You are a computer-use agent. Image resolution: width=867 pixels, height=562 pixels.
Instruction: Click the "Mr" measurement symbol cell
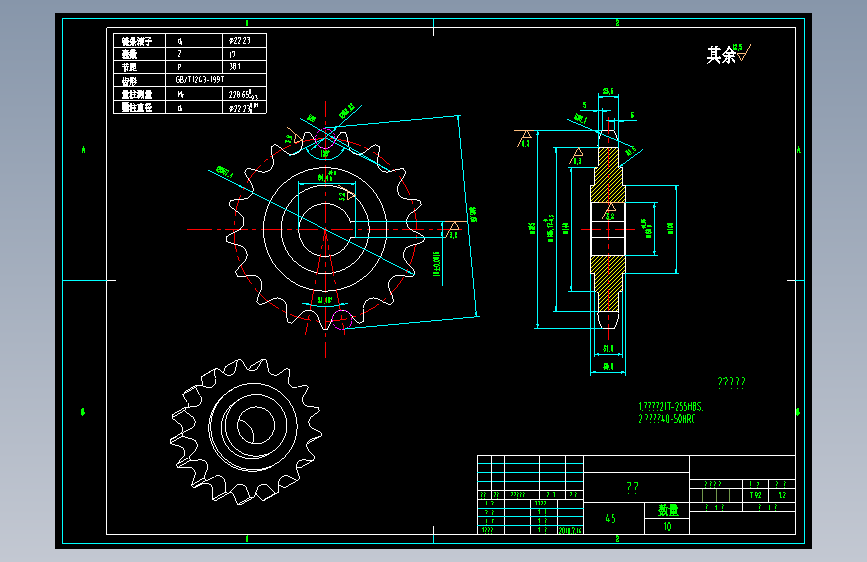(x=194, y=94)
